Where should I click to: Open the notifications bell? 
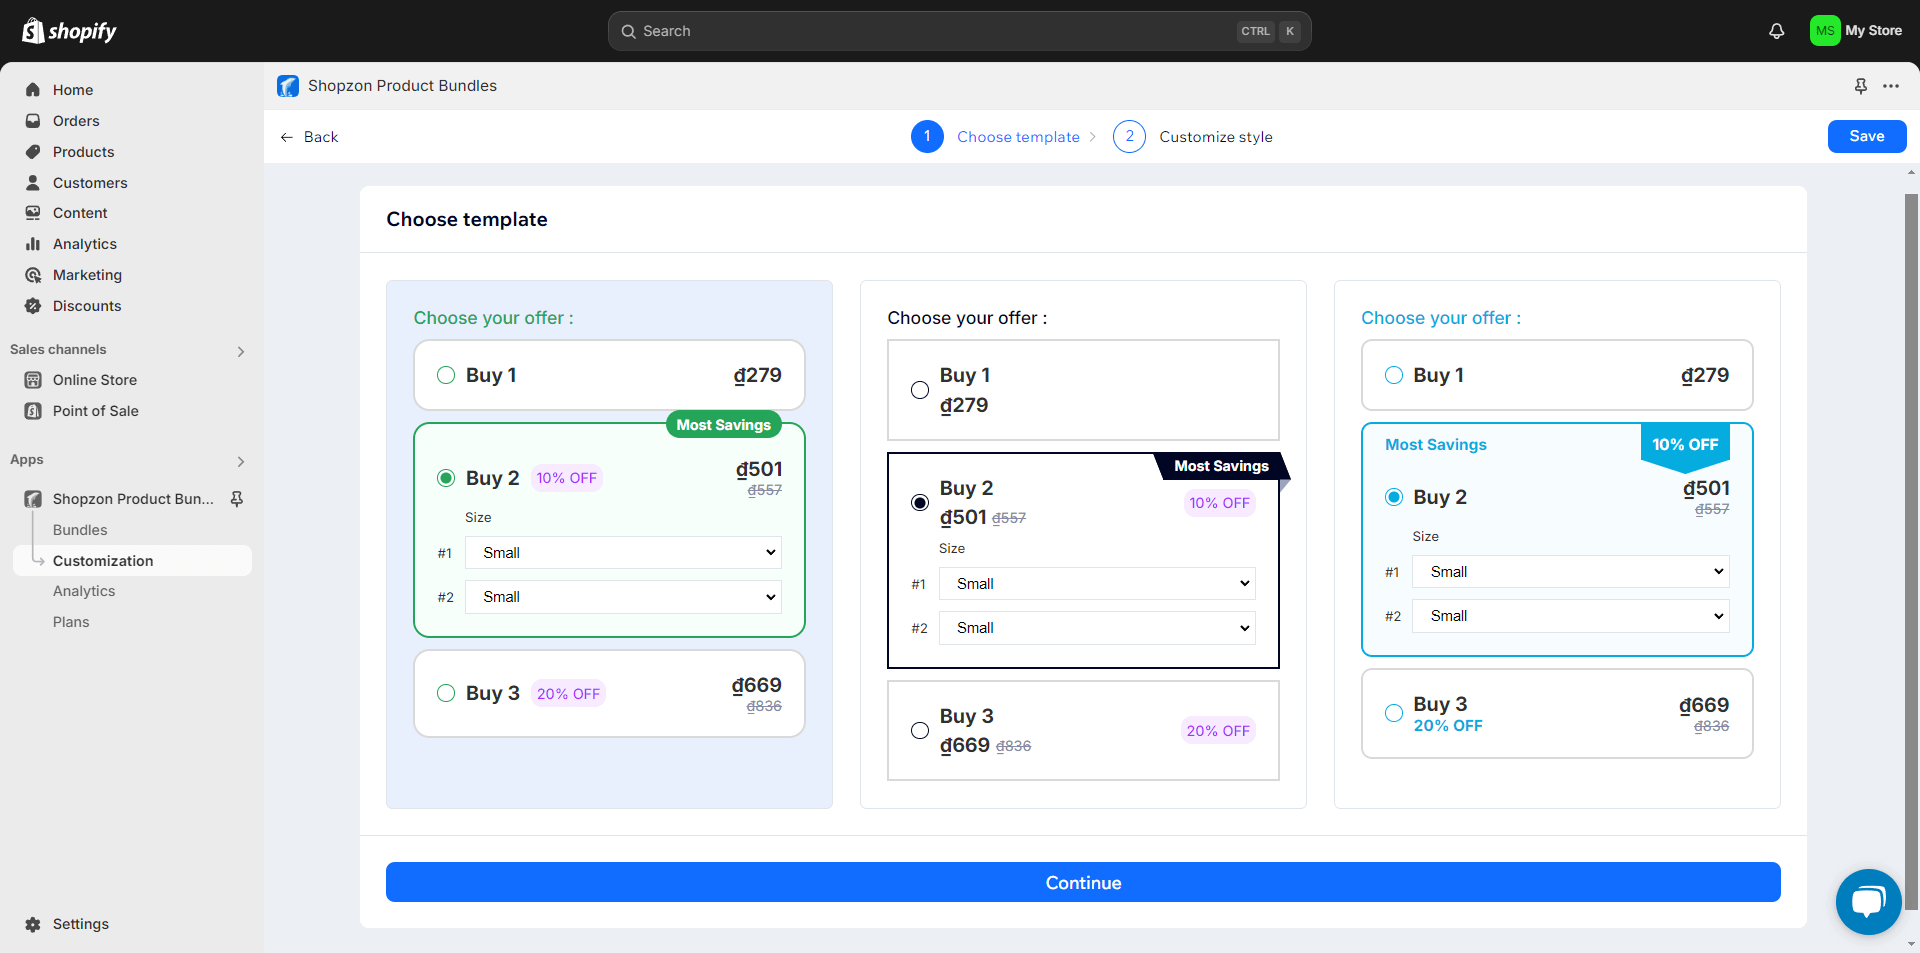coord(1776,31)
